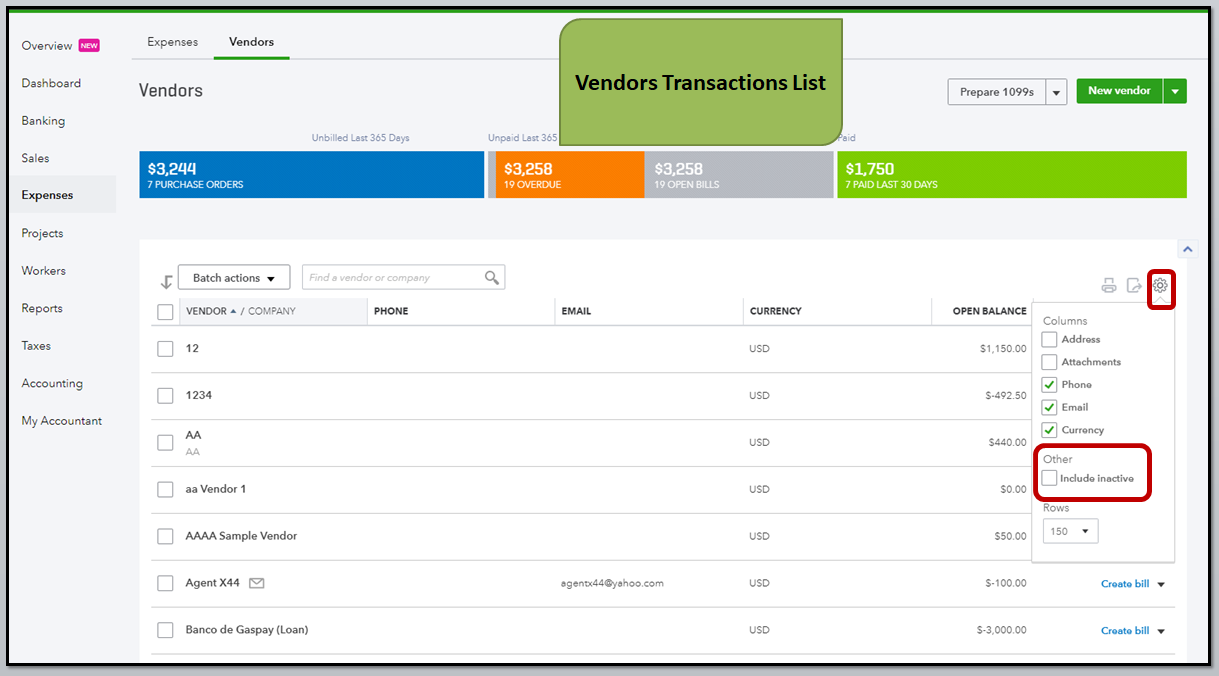Screen dimensions: 1219x676
Task: Select the checkbox for Agent X44
Action: pos(165,584)
